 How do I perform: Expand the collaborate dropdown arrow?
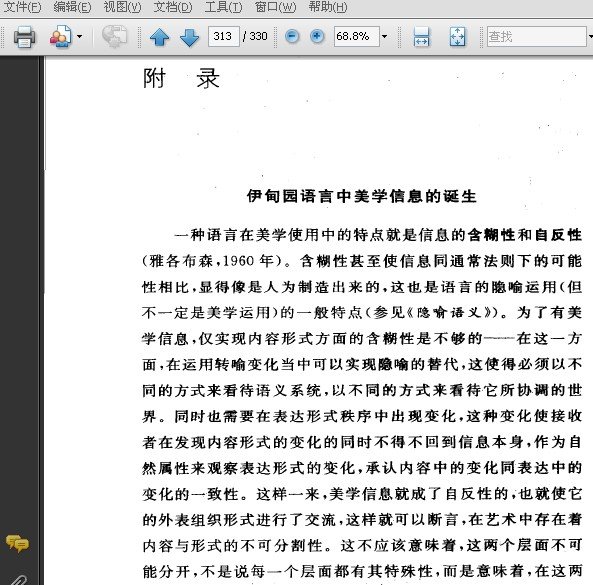coord(79,37)
